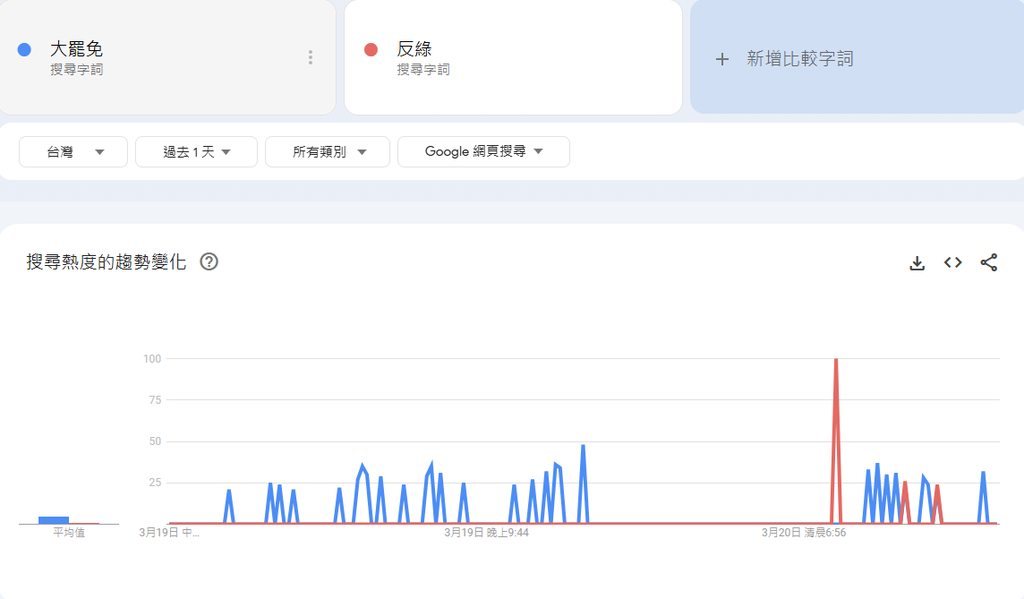Click the share chart icon
Viewport: 1024px width, 599px height.
[x=989, y=263]
